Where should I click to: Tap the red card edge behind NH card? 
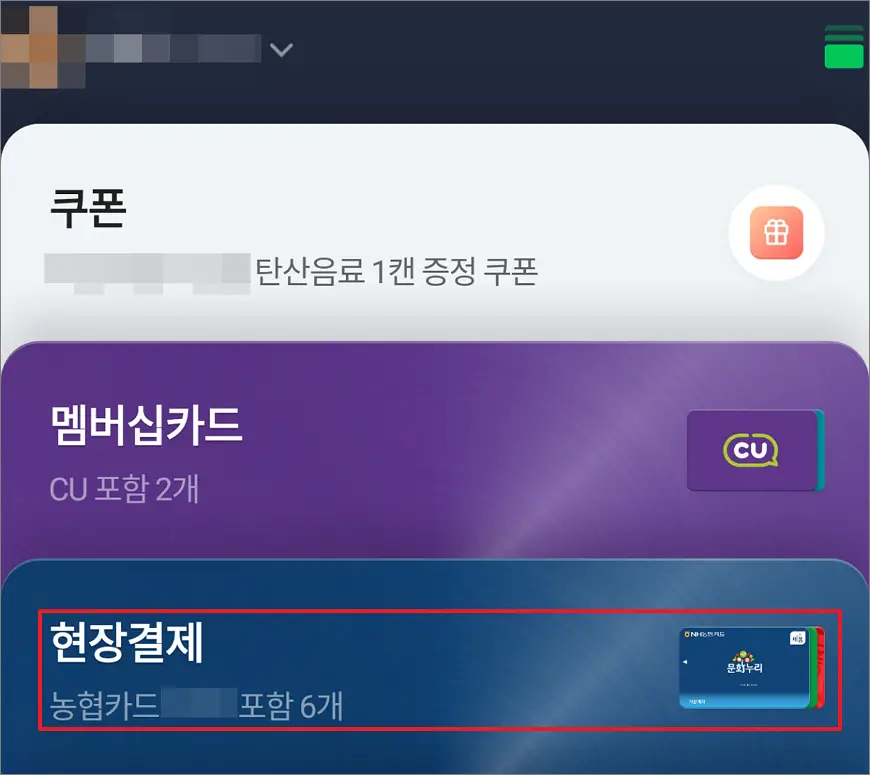coord(821,668)
